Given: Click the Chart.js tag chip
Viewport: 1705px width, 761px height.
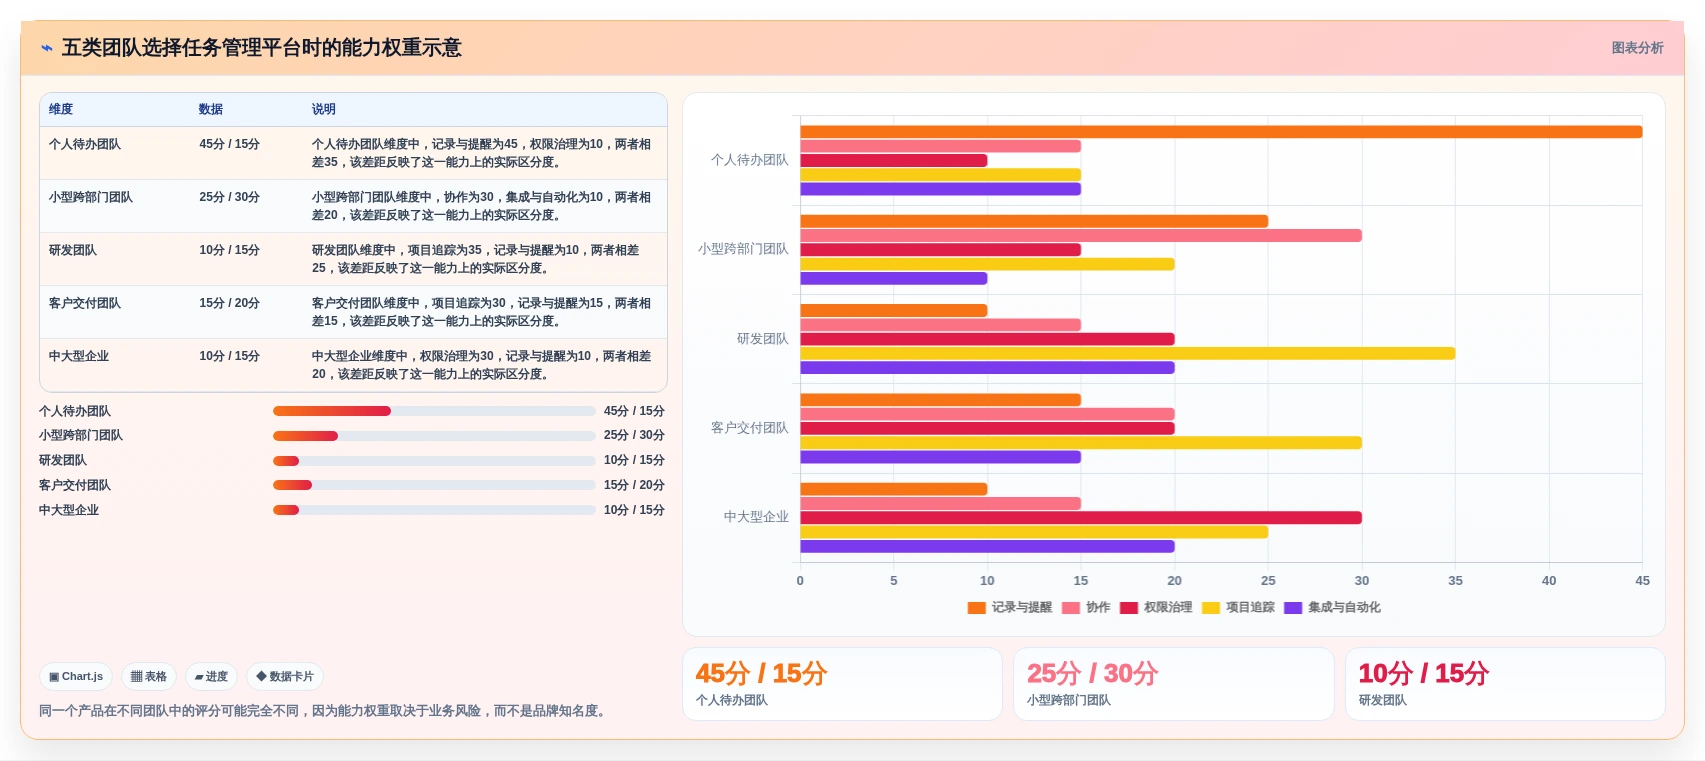Looking at the screenshot, I should tap(76, 677).
